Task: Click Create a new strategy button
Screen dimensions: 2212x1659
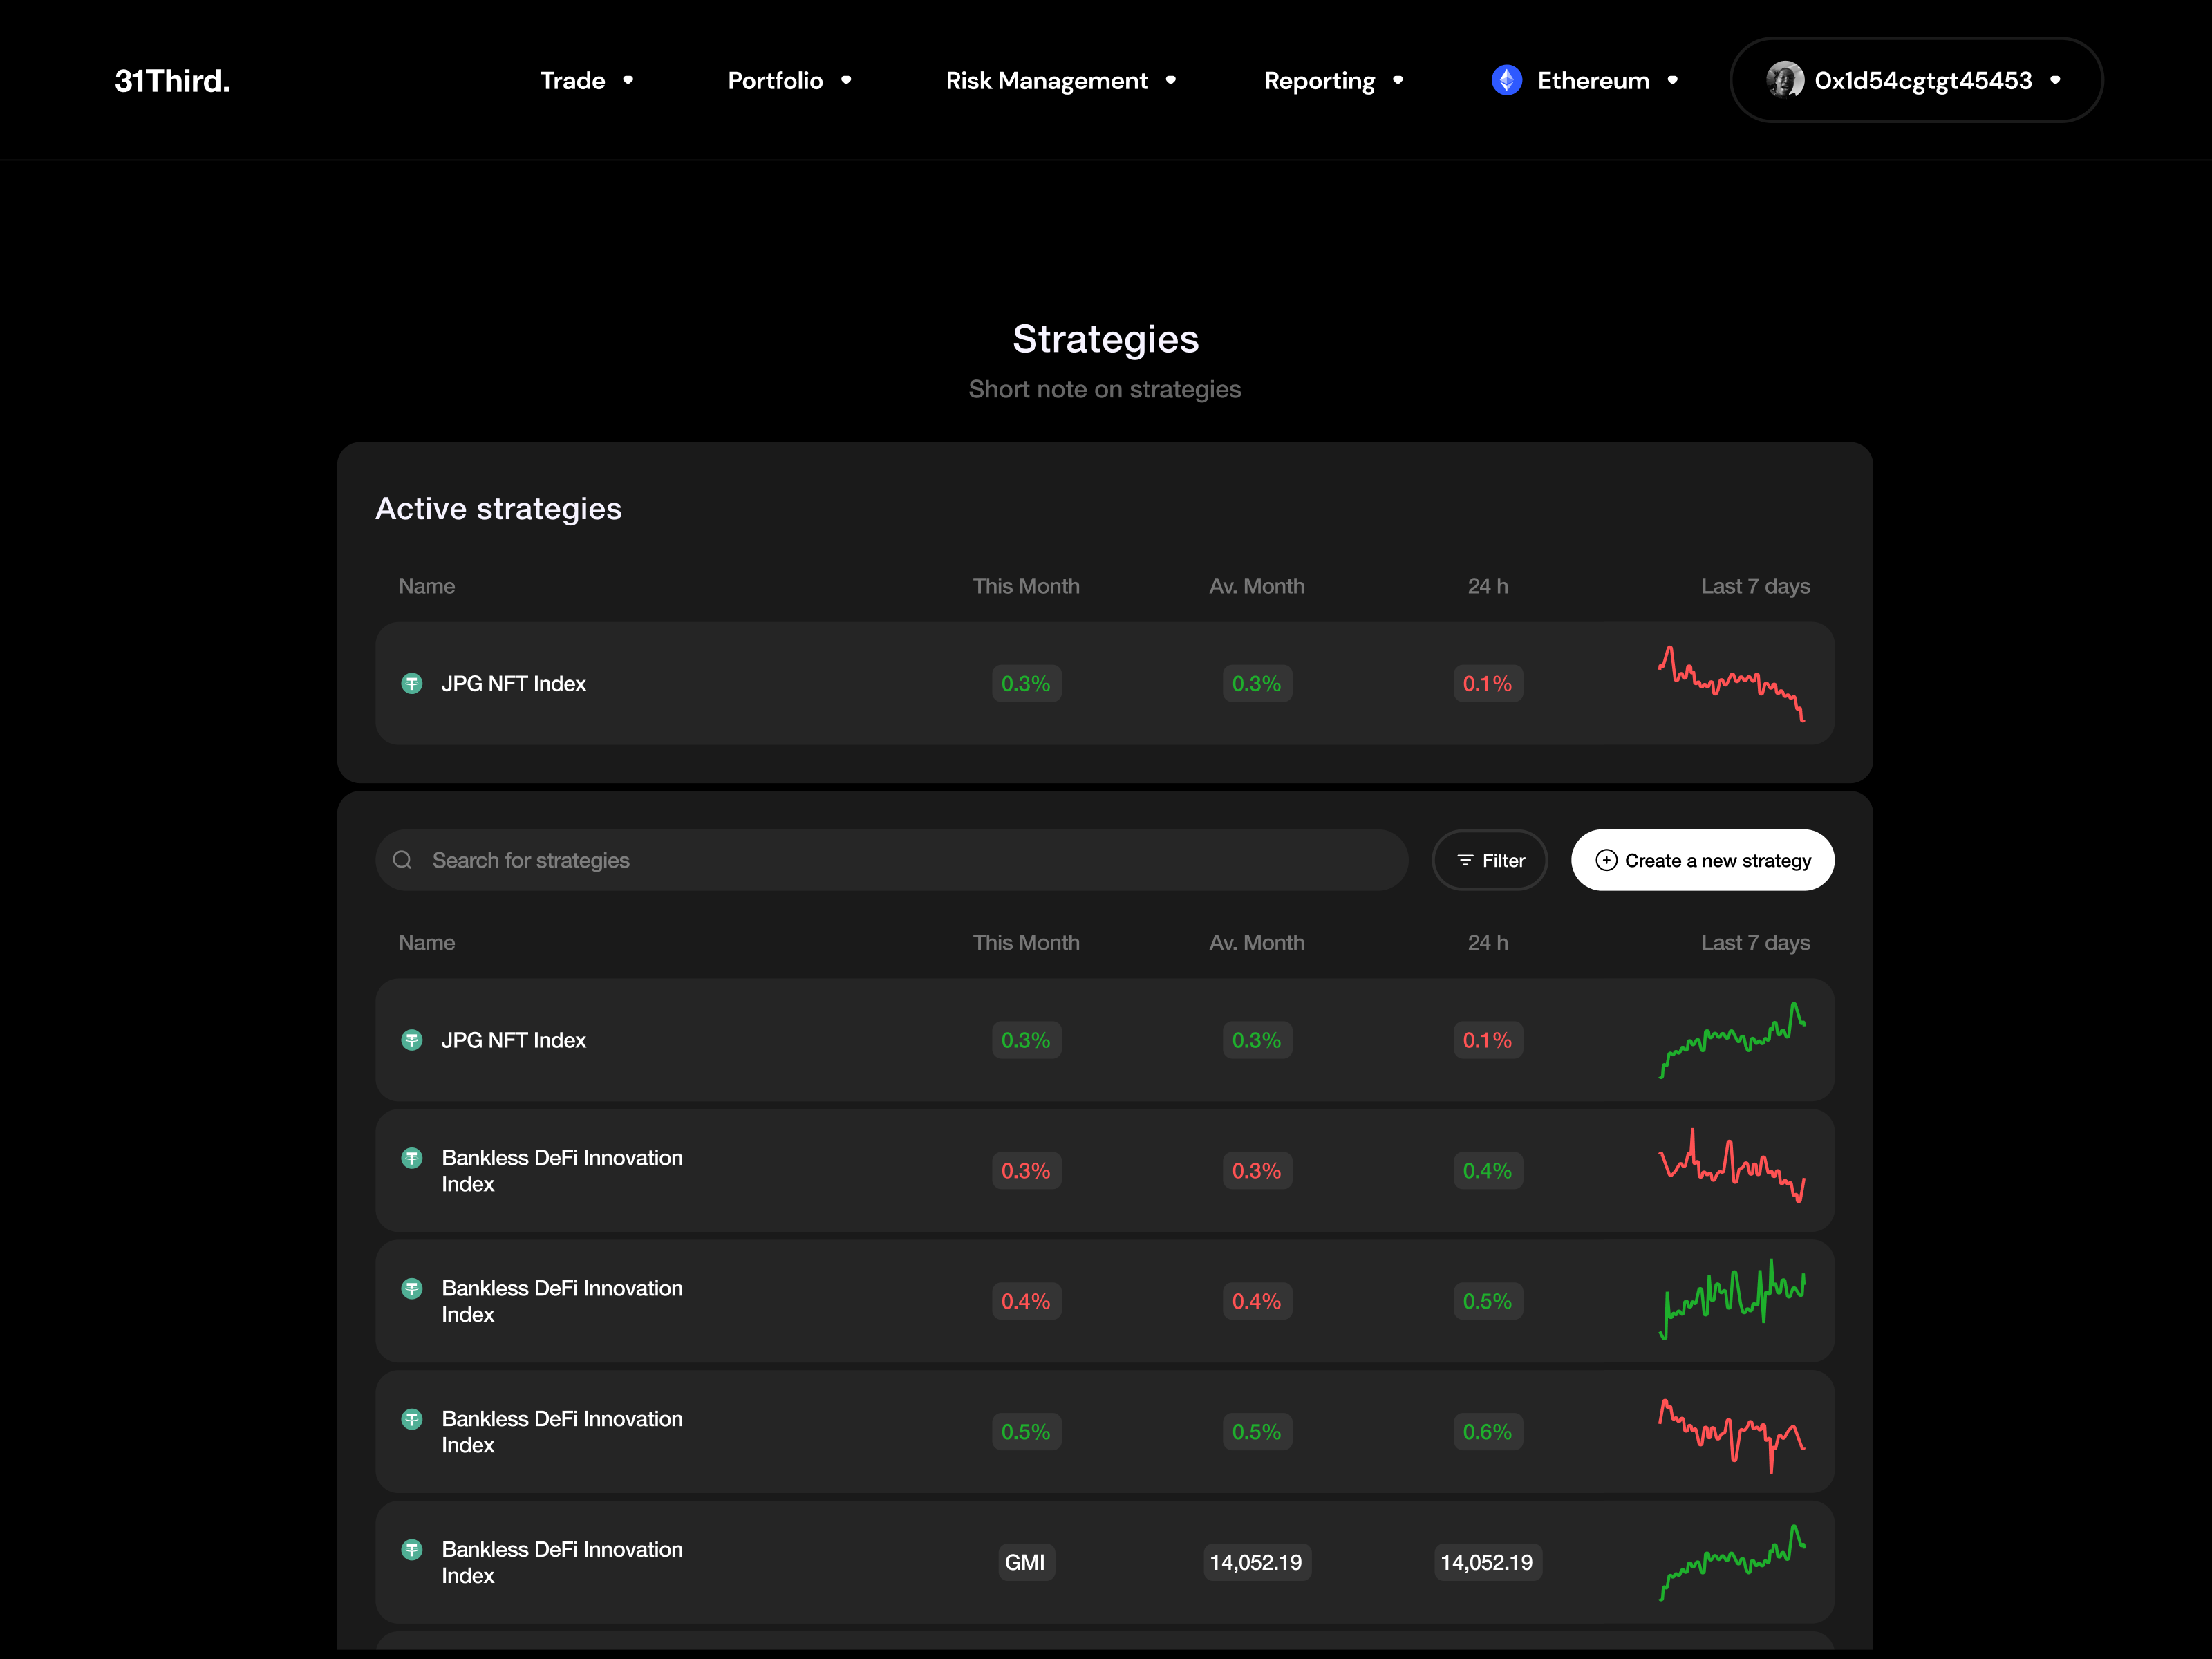Action: pyautogui.click(x=1702, y=860)
